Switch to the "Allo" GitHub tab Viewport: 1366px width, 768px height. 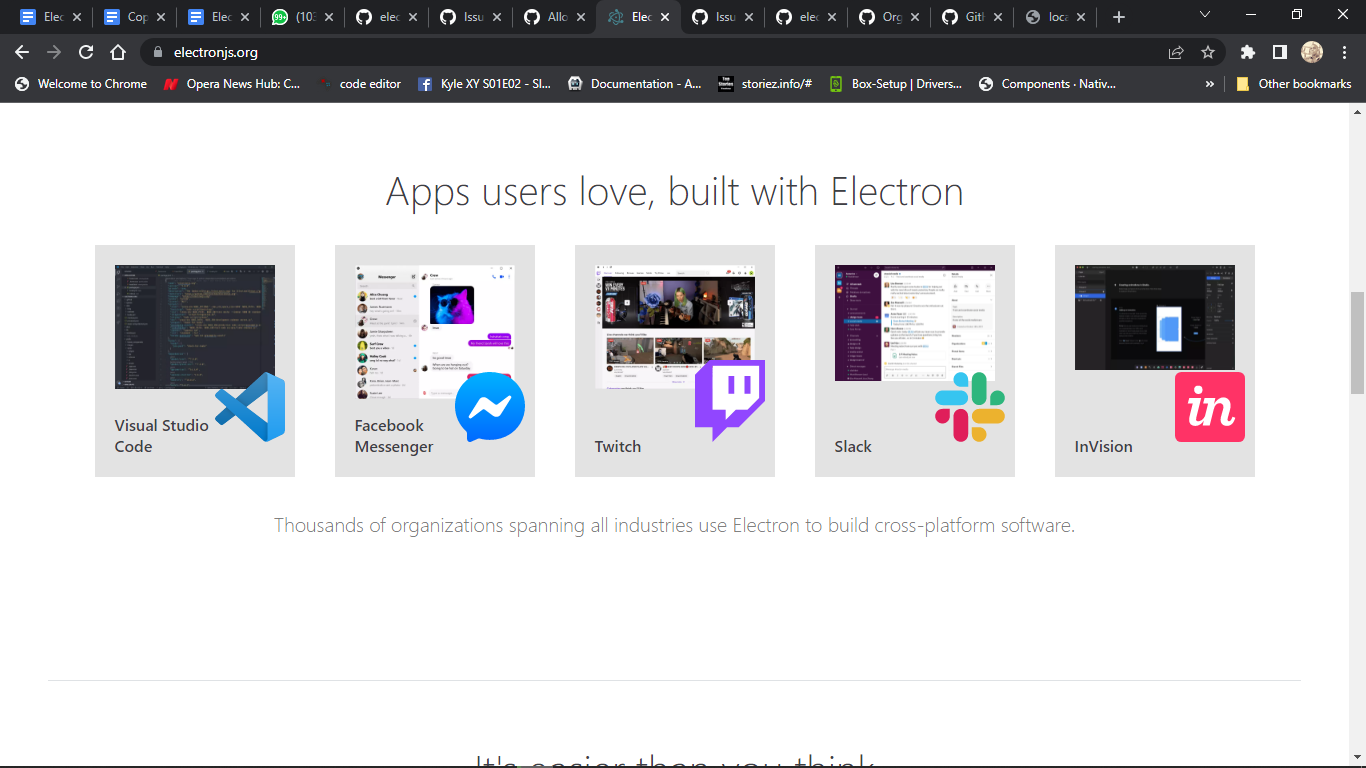555,17
